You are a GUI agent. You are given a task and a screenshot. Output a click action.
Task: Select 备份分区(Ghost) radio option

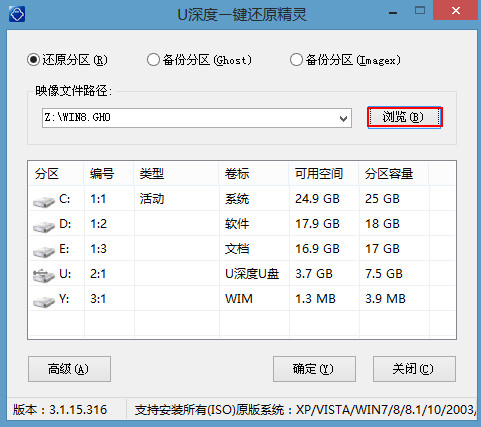pyautogui.click(x=153, y=60)
